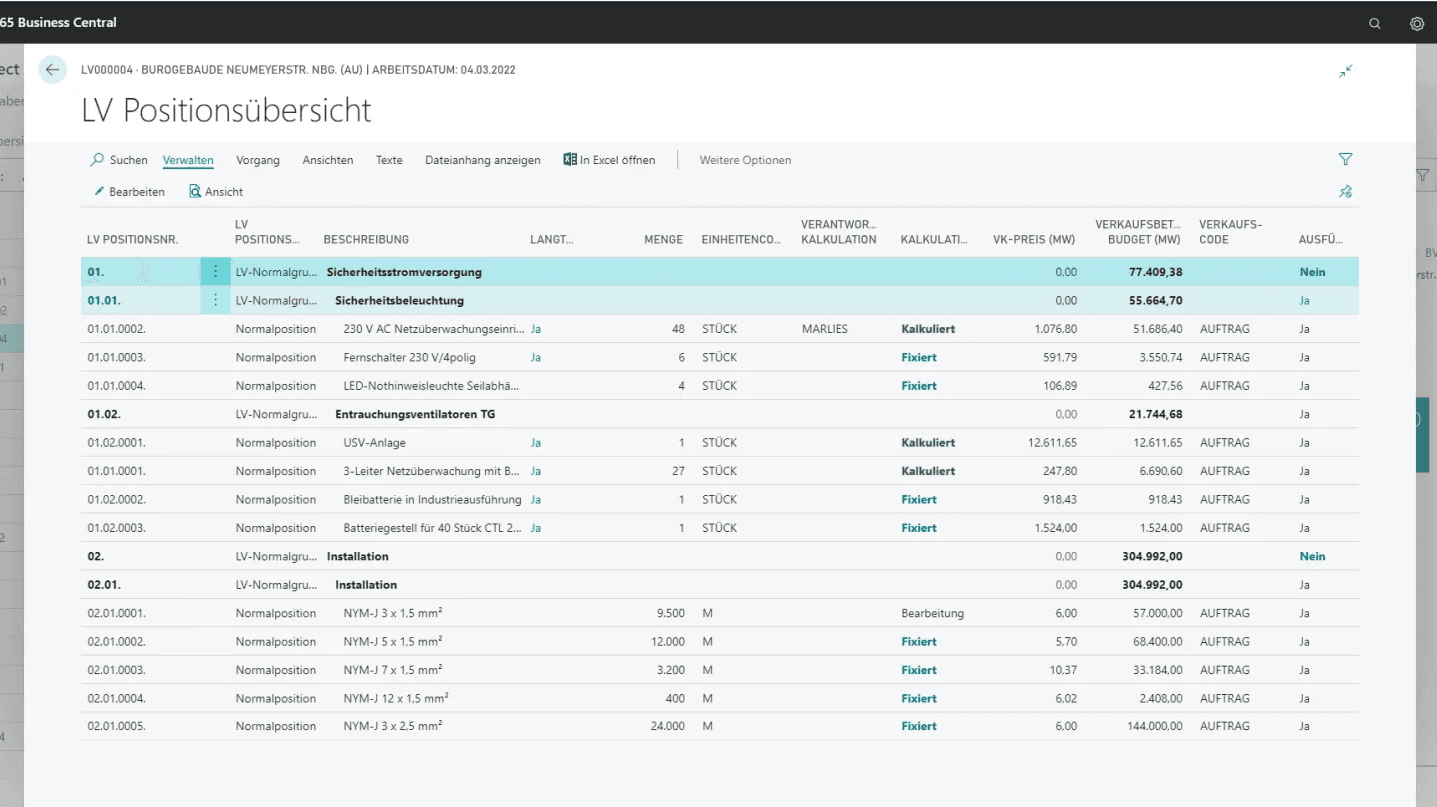Image resolution: width=1437 pixels, height=807 pixels.
Task: Expand Weitere Optionen menu
Action: [744, 160]
